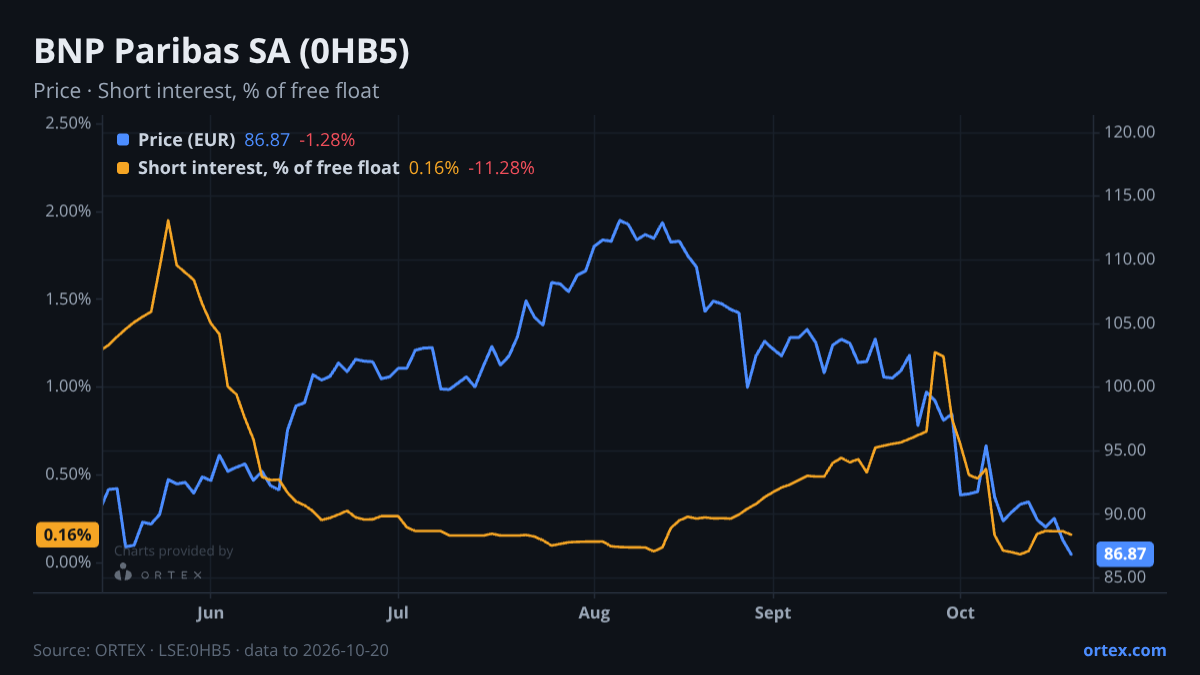Click the 2.50% left axis label

click(68, 123)
